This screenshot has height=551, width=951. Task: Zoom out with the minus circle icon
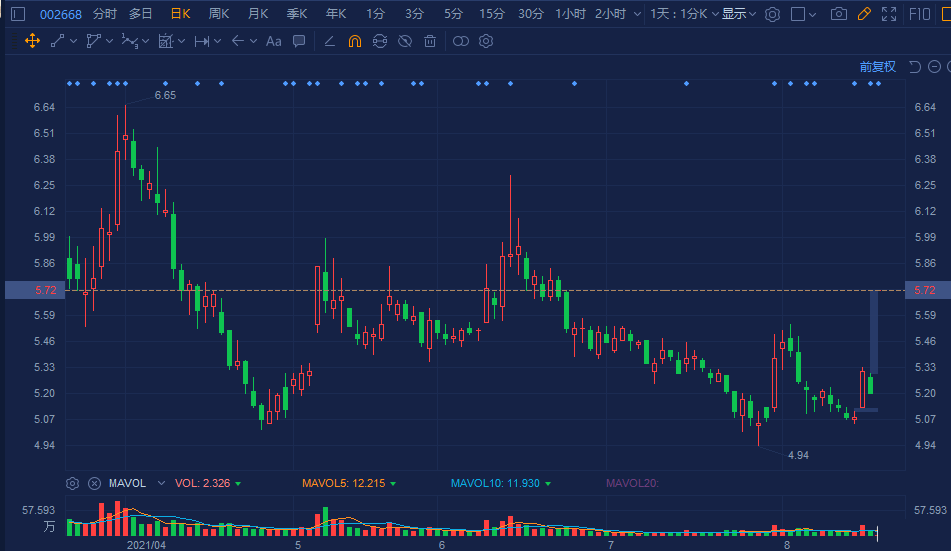935,67
